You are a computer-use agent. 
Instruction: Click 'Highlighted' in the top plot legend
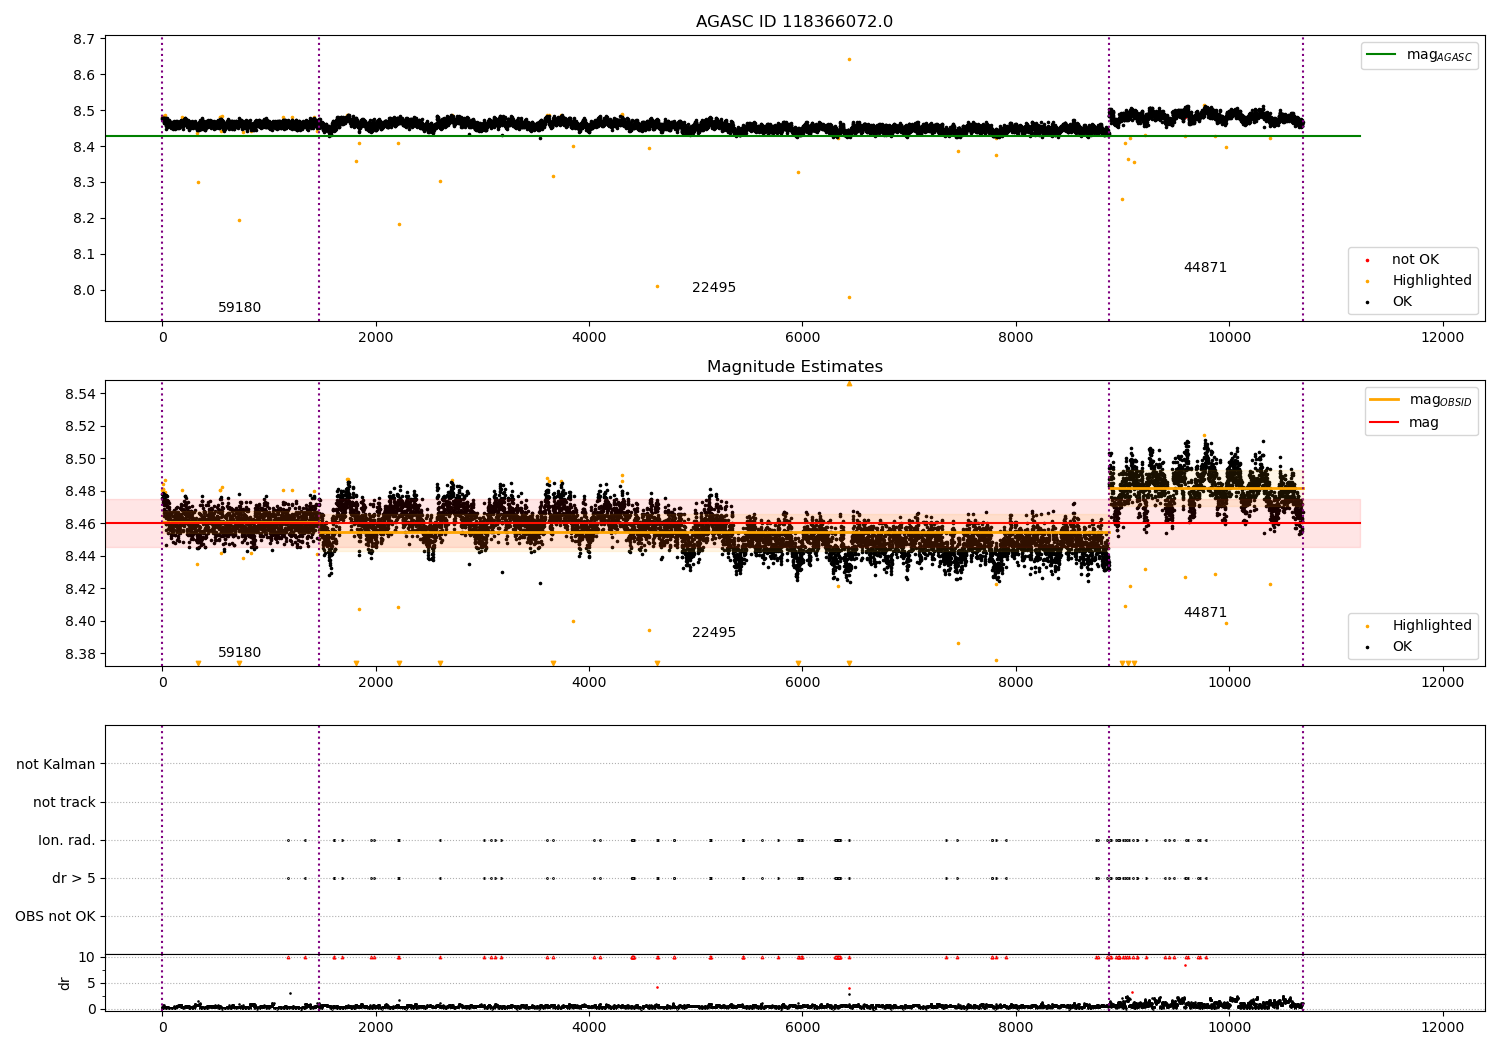tap(1431, 281)
